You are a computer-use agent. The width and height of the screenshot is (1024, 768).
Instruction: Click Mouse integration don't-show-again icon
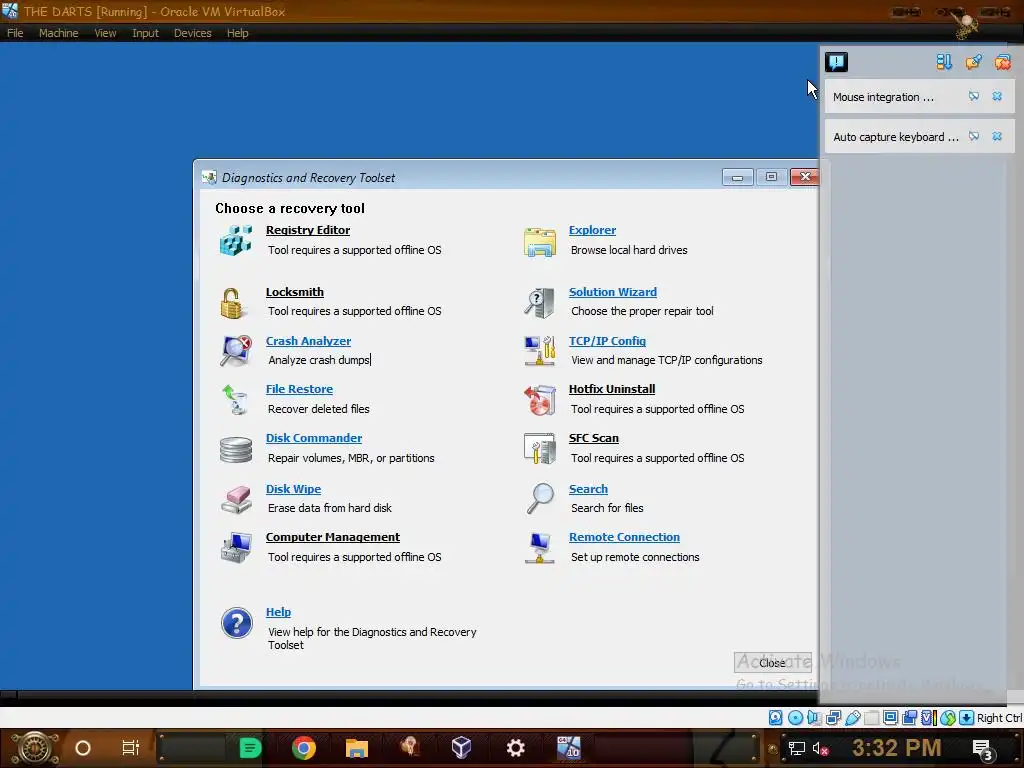click(974, 97)
